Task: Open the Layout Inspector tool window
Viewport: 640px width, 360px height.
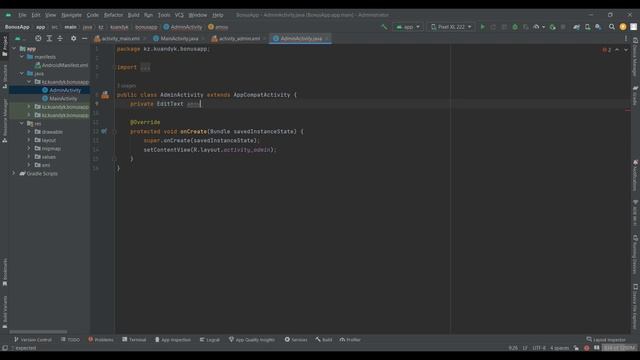Action: click(x=606, y=340)
